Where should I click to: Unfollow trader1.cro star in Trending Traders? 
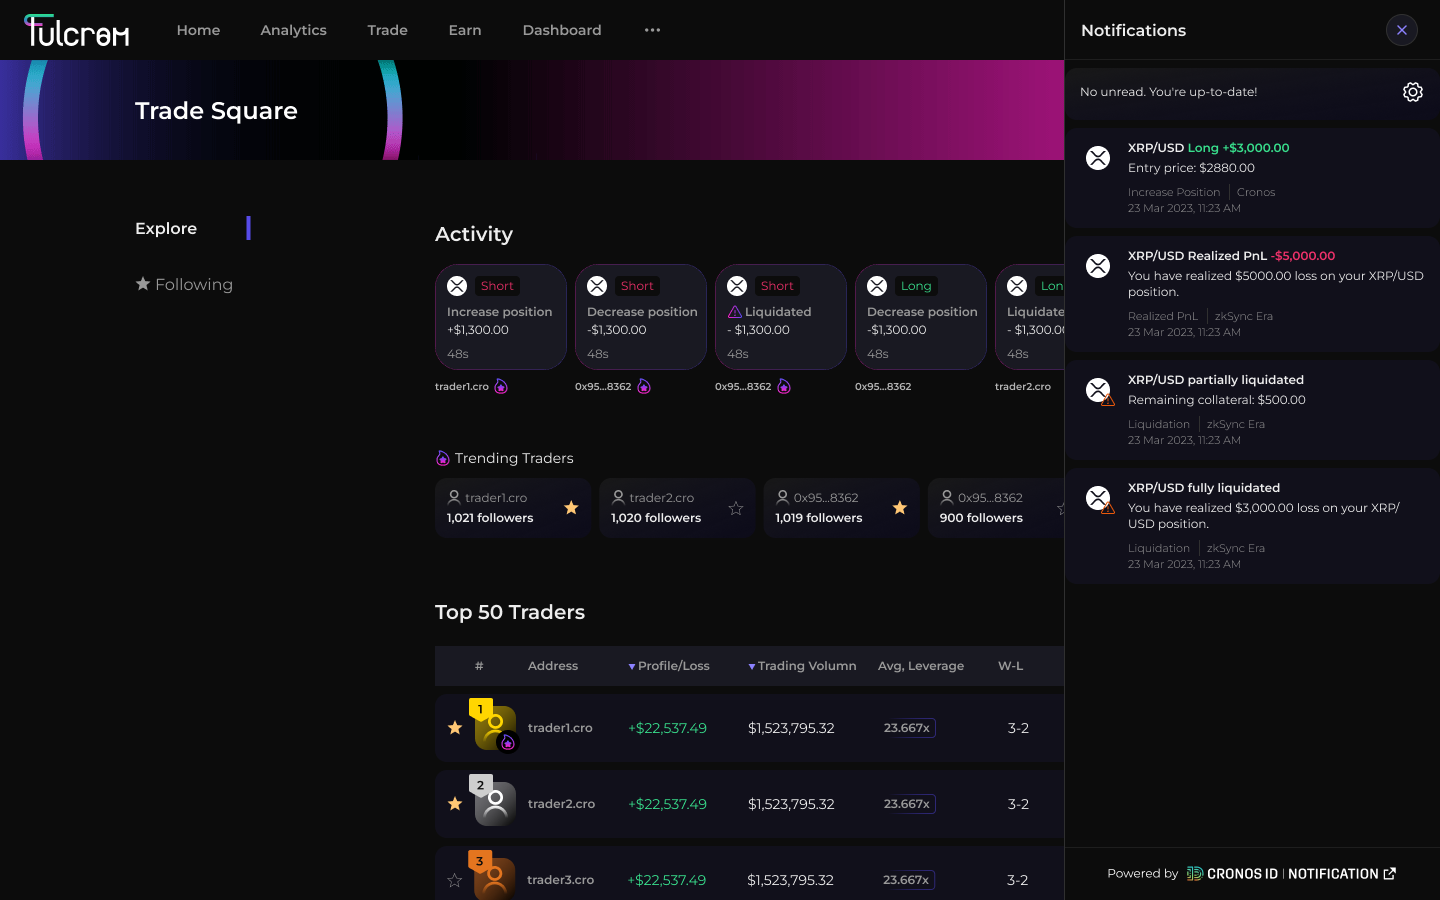(x=571, y=508)
